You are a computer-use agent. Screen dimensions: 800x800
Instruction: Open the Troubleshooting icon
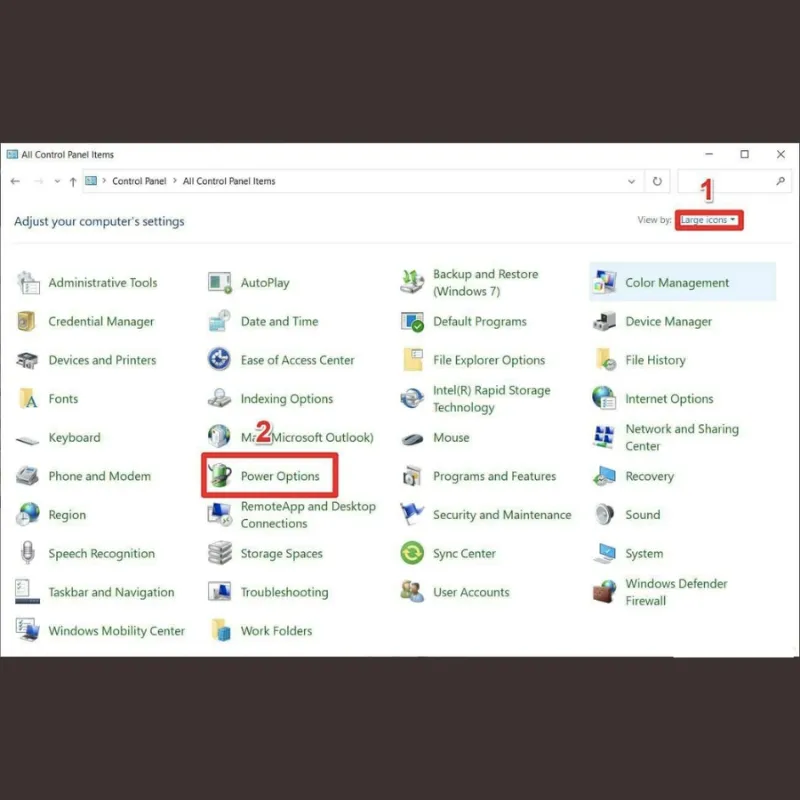click(x=220, y=592)
